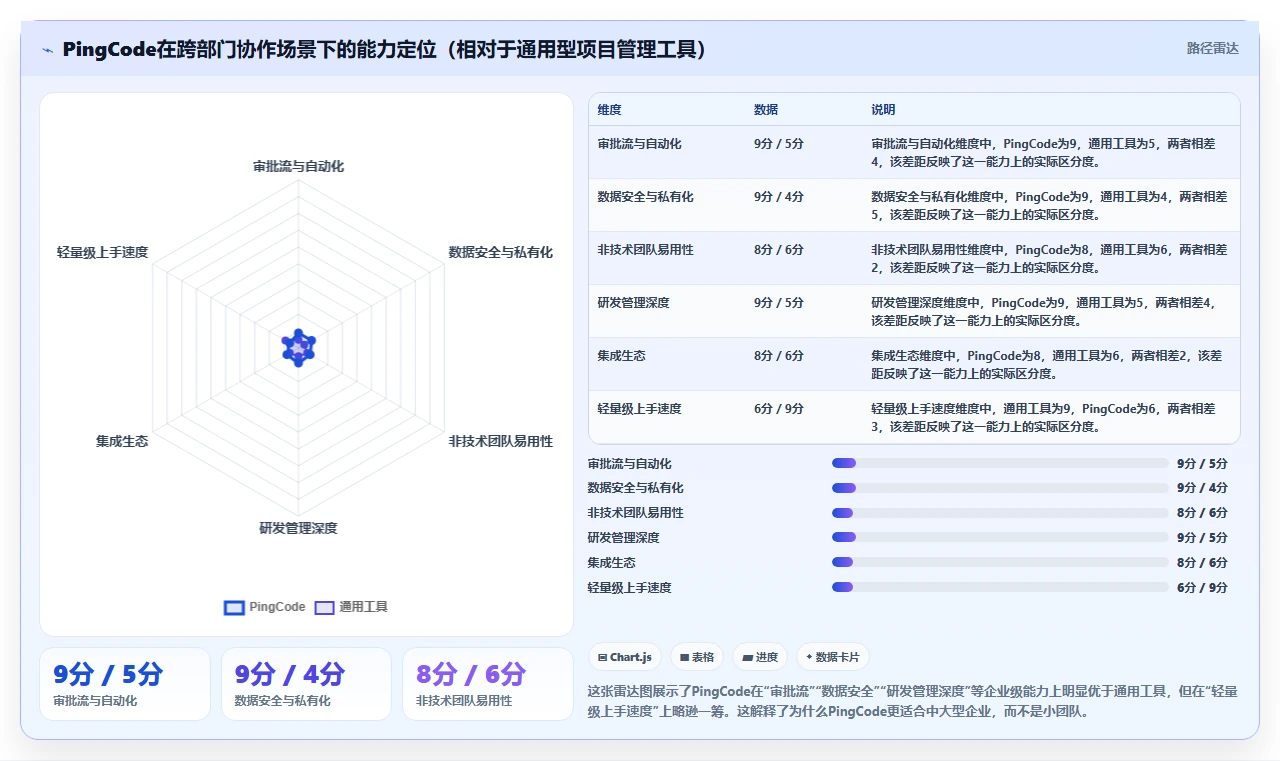Click the 集成生态 progress bar
This screenshot has width=1280, height=761.
(x=1000, y=563)
